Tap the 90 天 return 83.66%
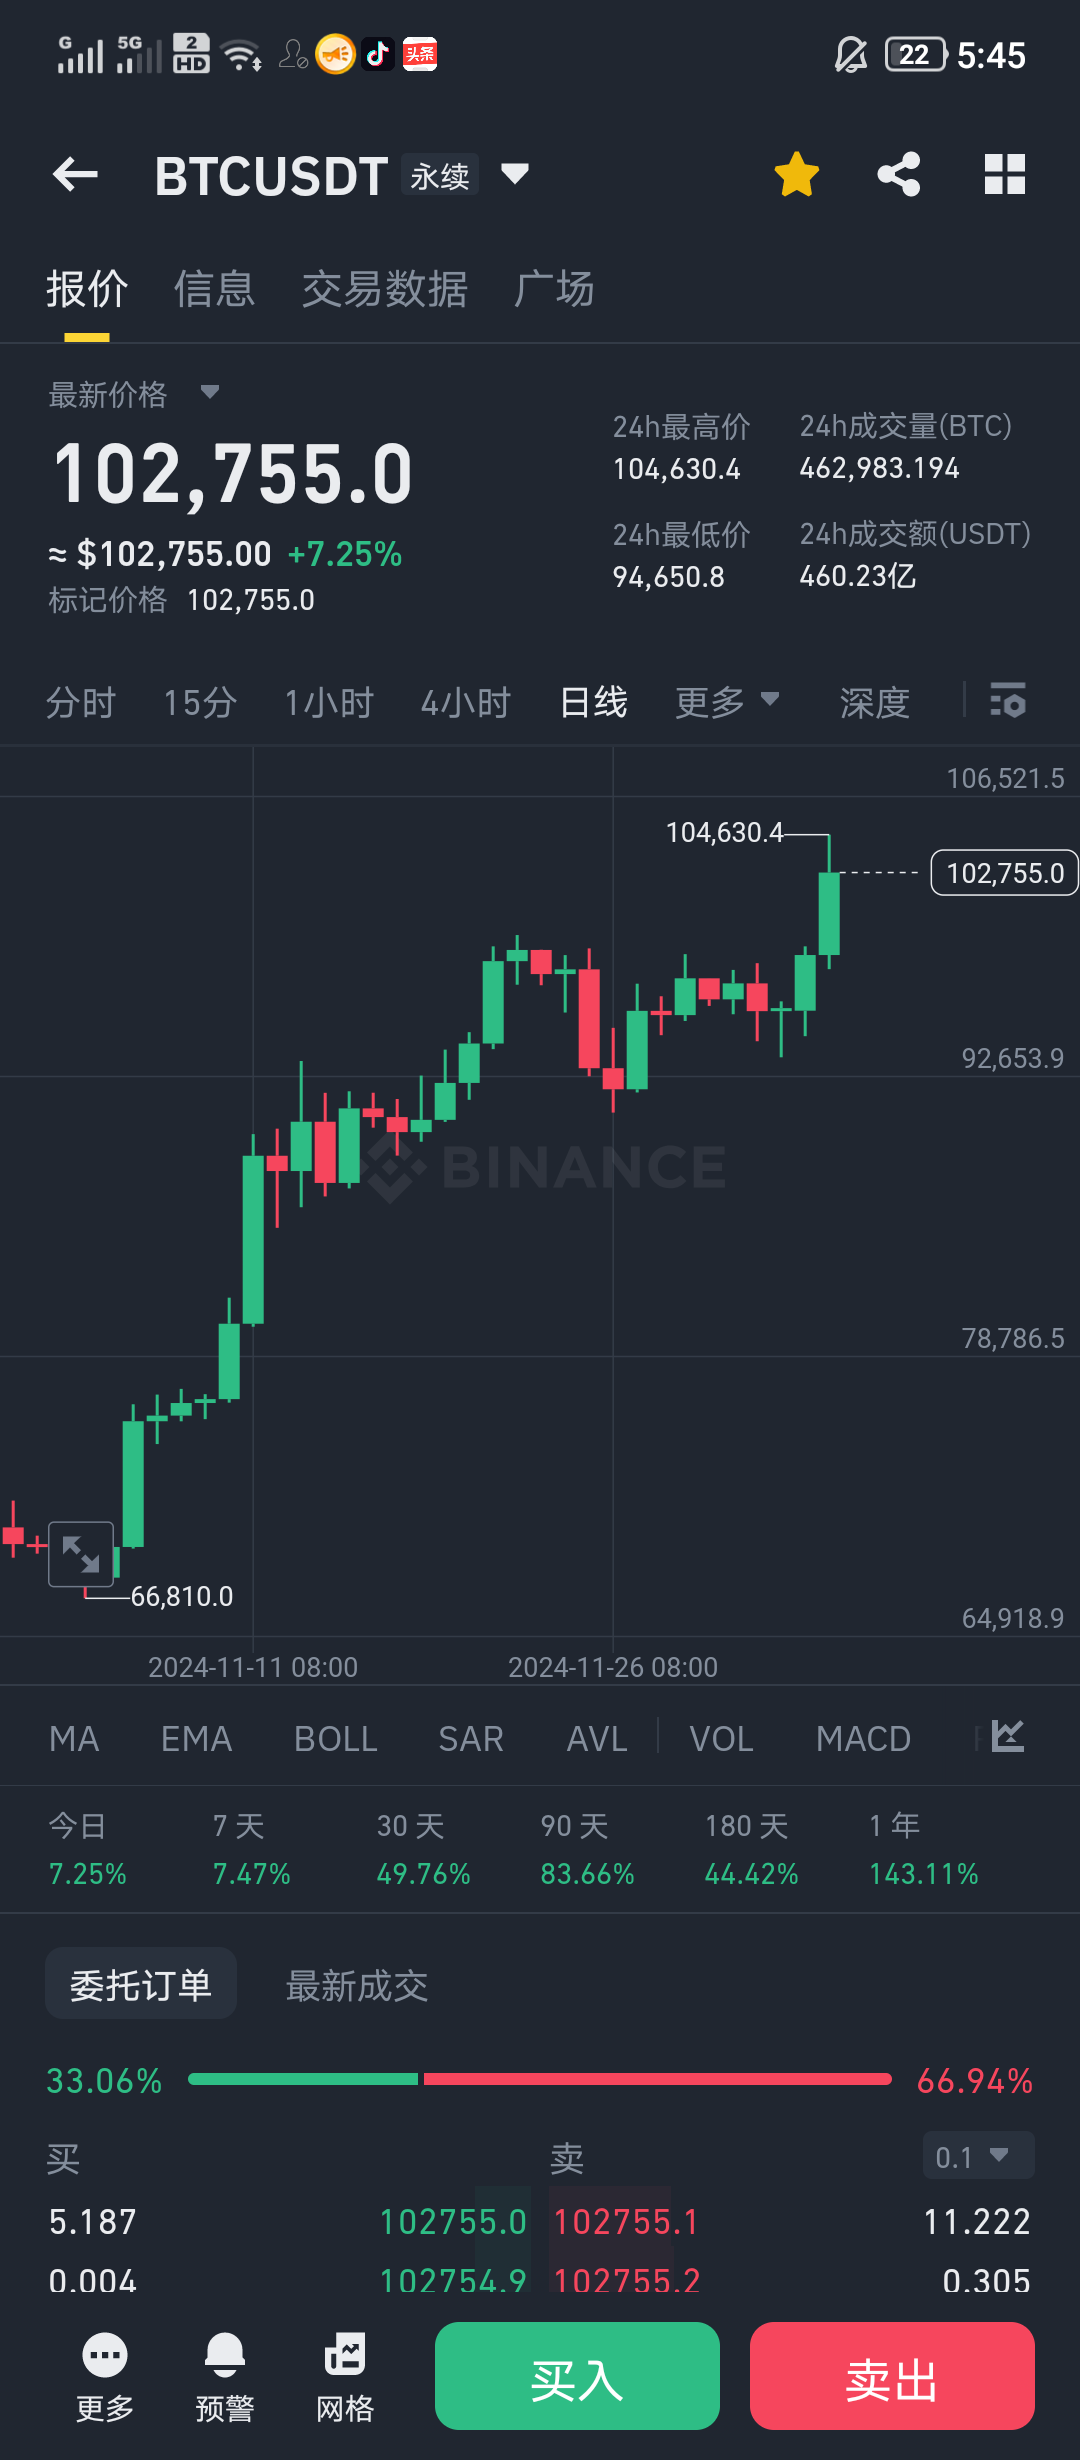This screenshot has height=2460, width=1080. (588, 1873)
